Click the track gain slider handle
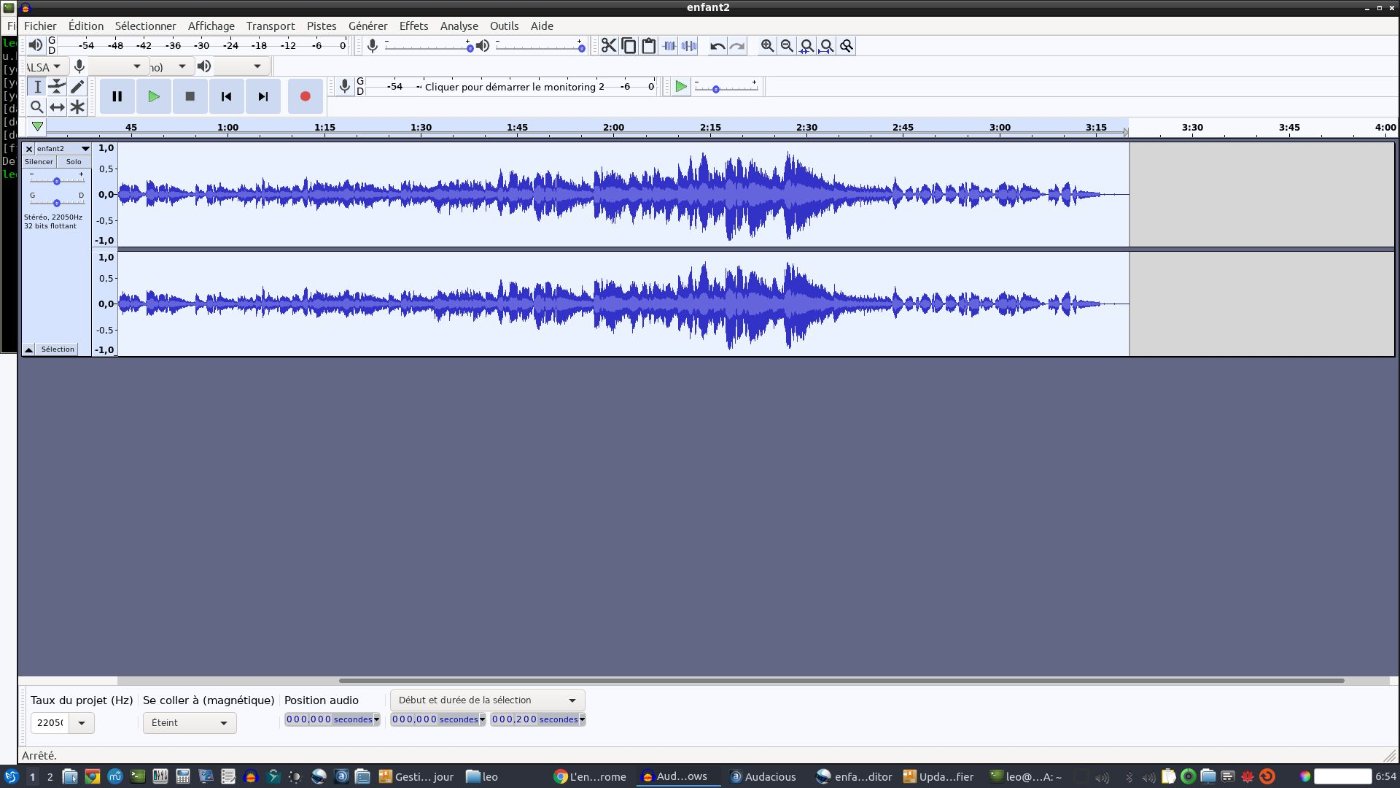This screenshot has width=1400, height=788. point(57,181)
